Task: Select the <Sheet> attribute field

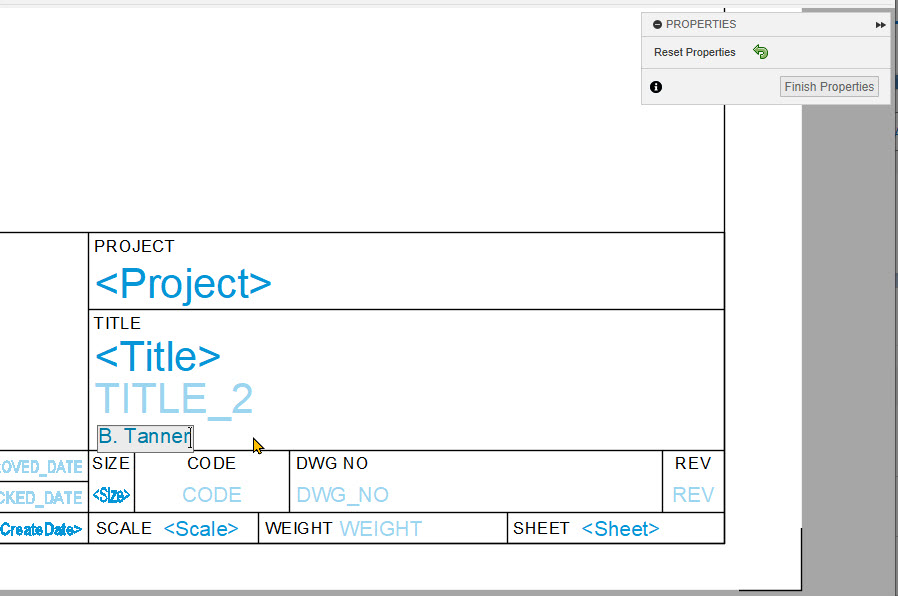Action: (620, 529)
